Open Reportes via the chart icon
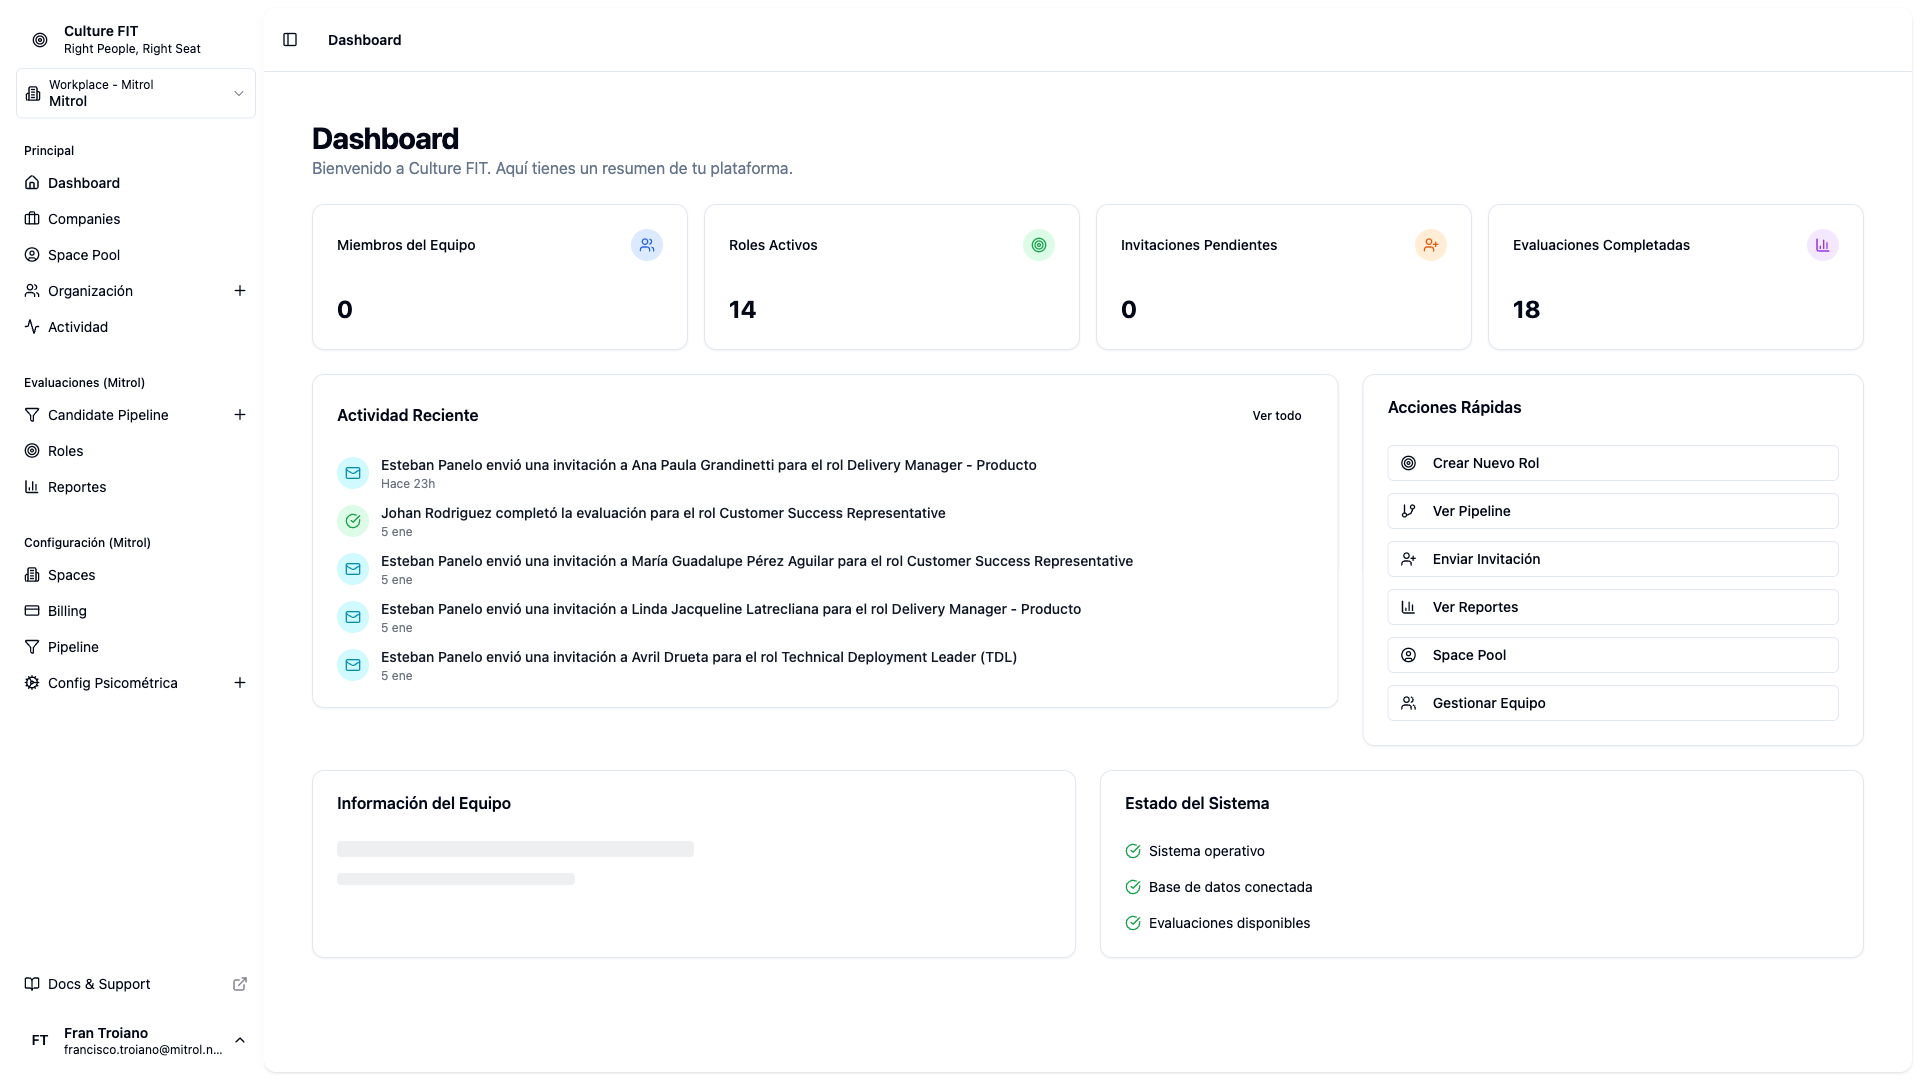The height and width of the screenshot is (1080, 1920). pyautogui.click(x=32, y=487)
